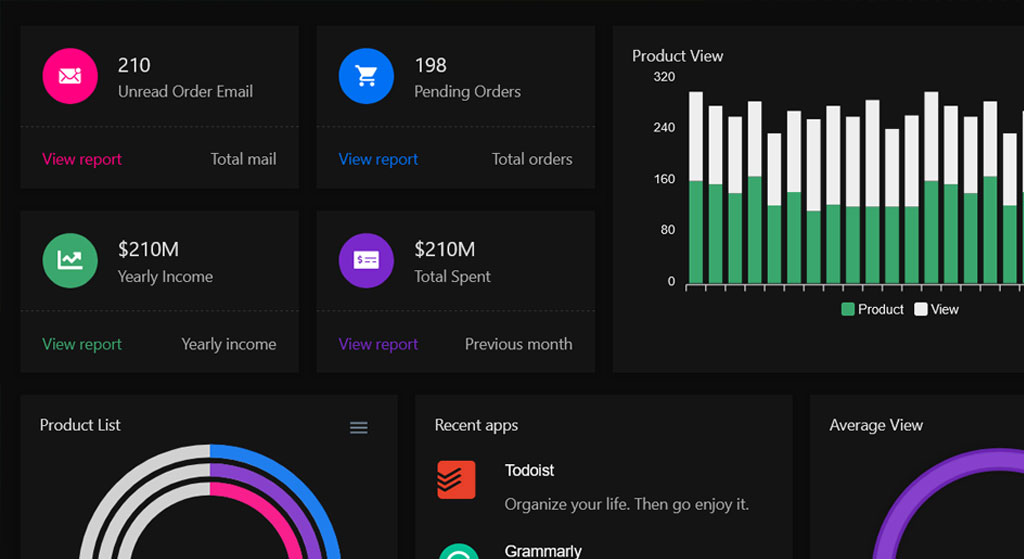This screenshot has height=559, width=1024.
Task: Click the blue shopping cart icon
Action: [x=366, y=76]
